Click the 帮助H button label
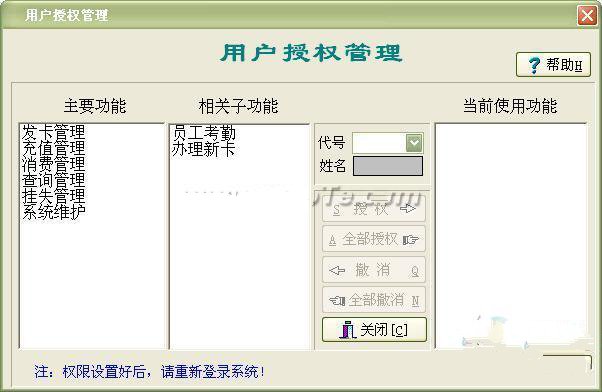This screenshot has height=392, width=602. 564,65
